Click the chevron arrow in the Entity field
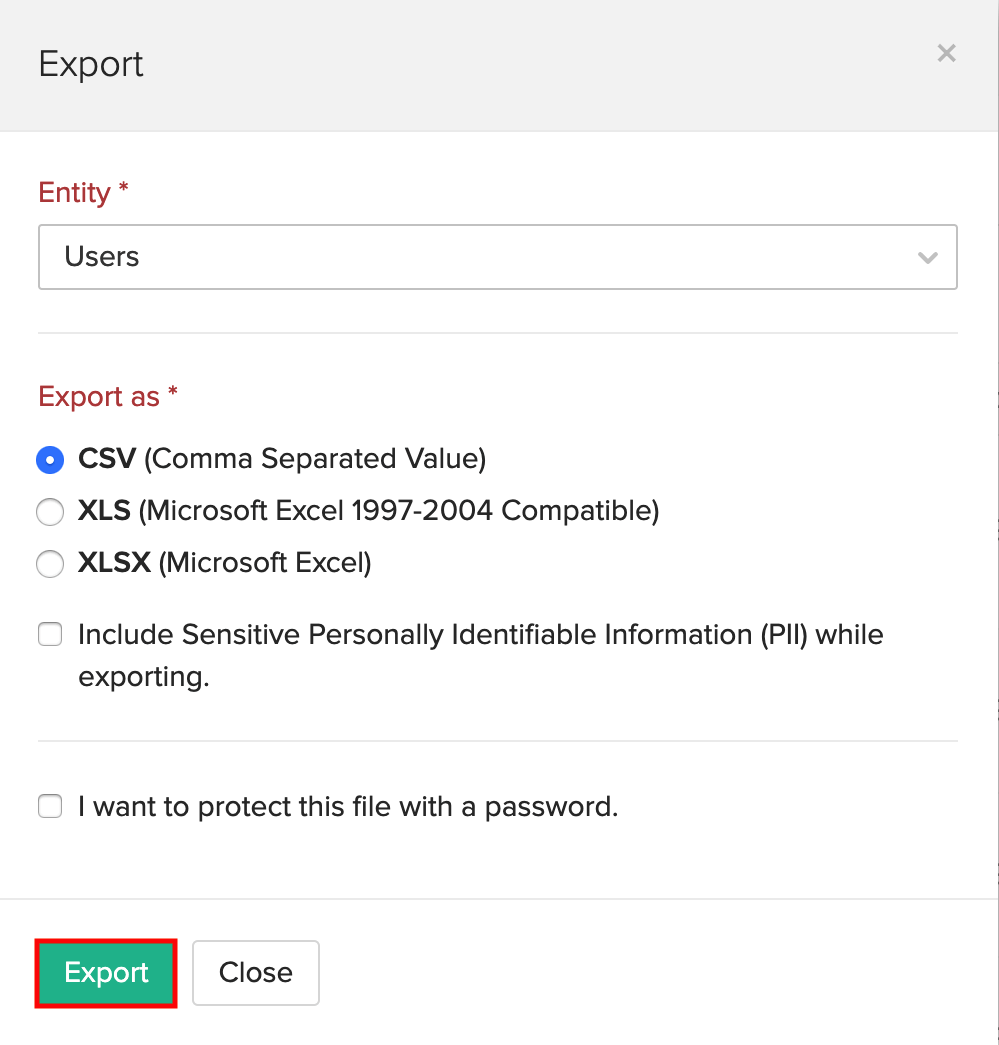999x1045 pixels. (927, 258)
